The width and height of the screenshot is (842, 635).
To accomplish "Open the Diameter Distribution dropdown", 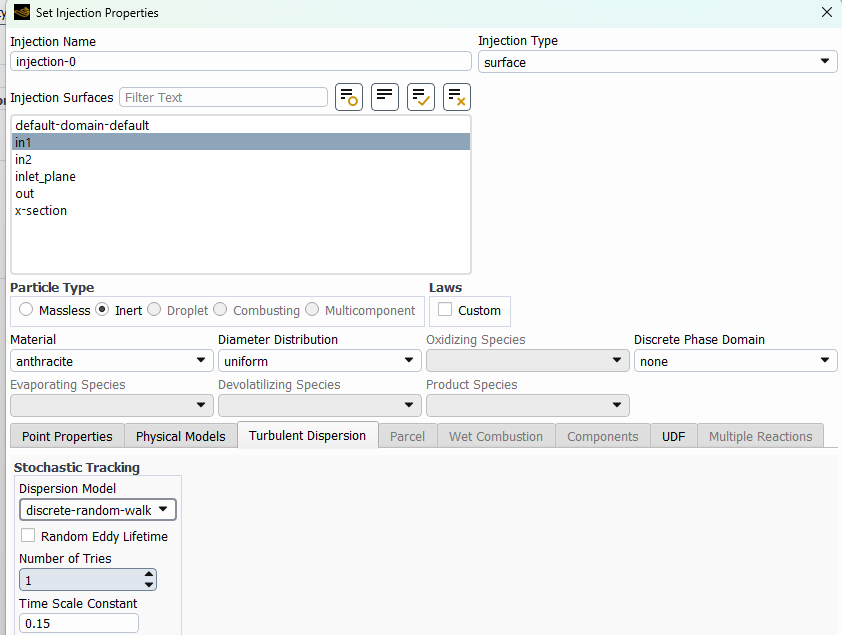I will (318, 361).
